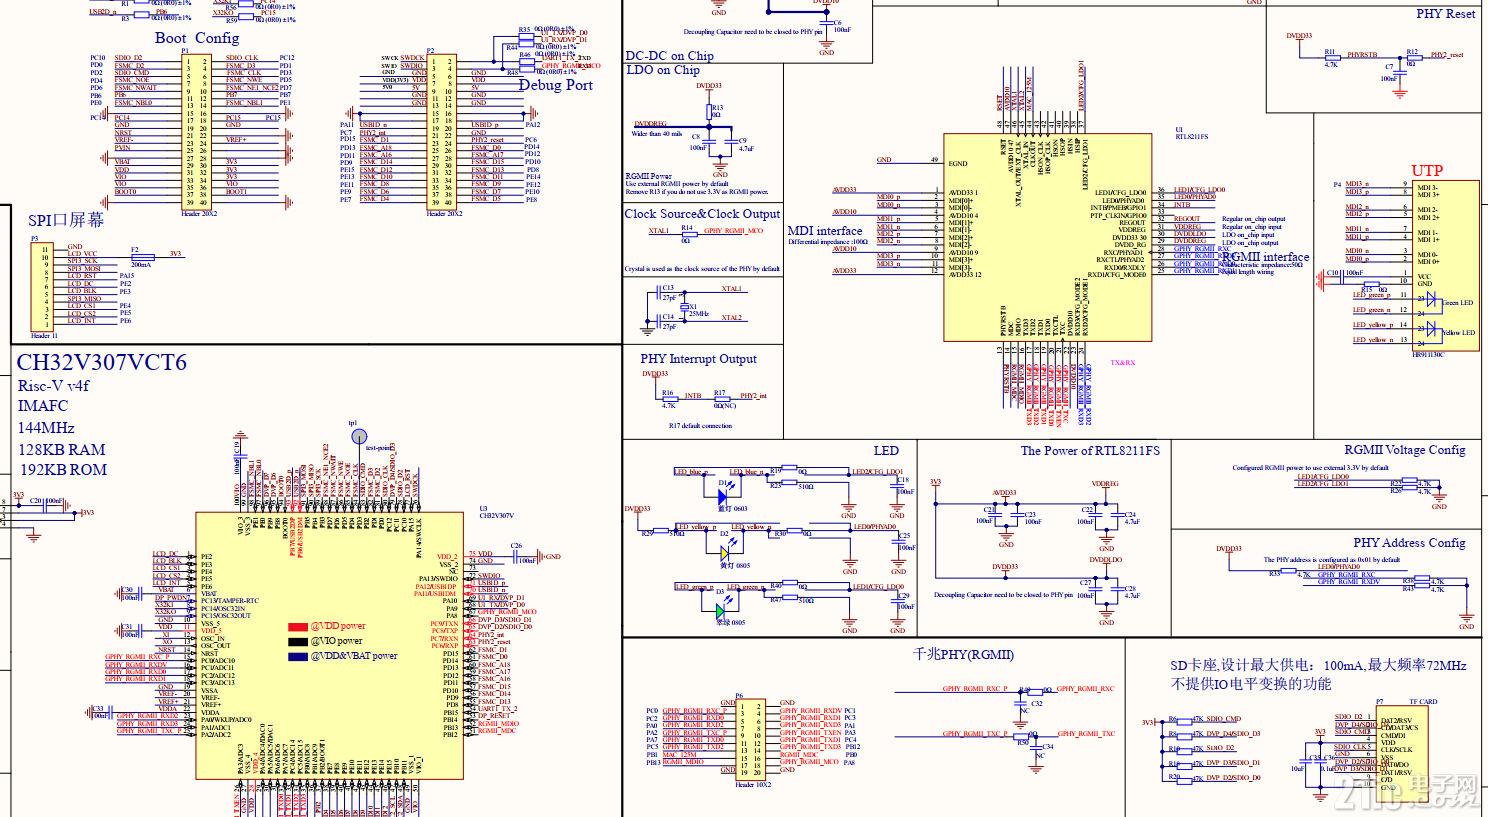Screen dimensions: 1488x817
Task: Click the black @VIO power legend swatch
Action: click(297, 642)
